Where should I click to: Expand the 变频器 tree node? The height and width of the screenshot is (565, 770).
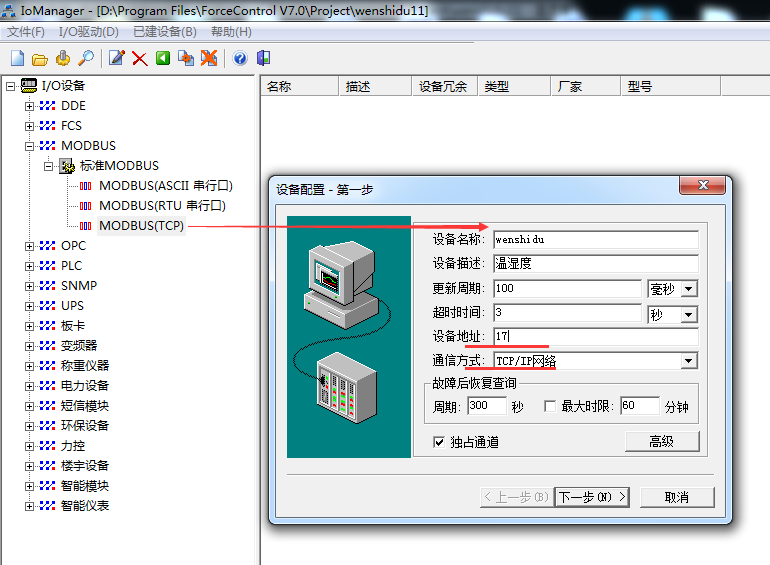(x=29, y=347)
